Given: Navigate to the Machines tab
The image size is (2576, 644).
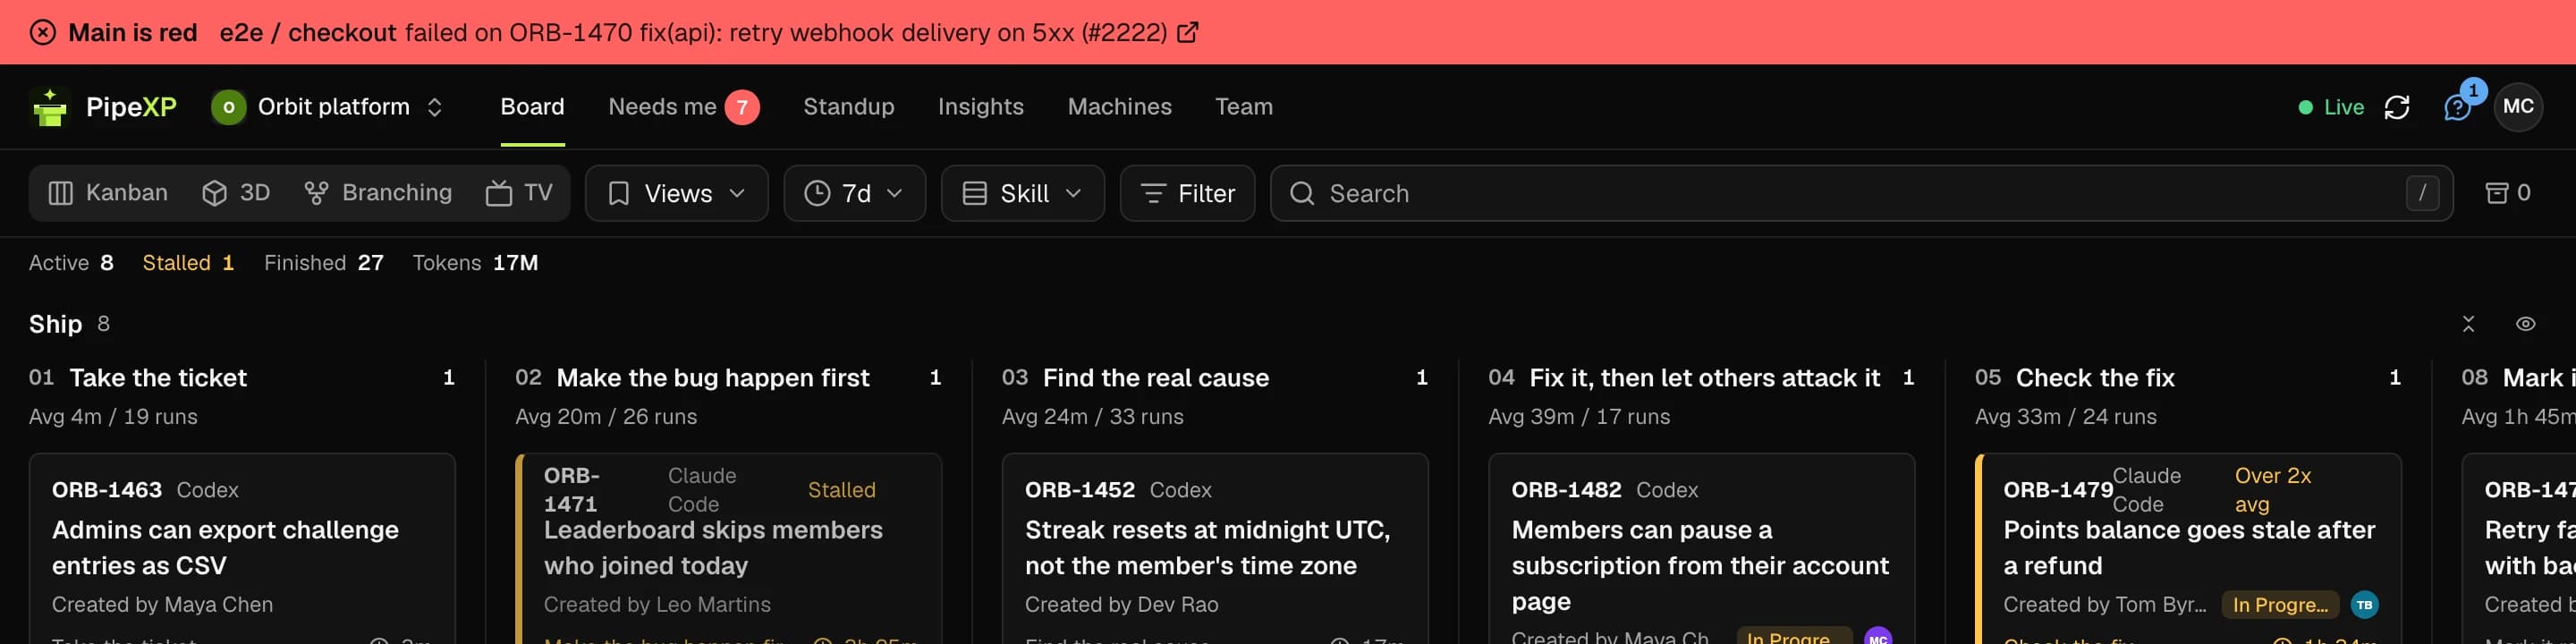Looking at the screenshot, I should pos(1119,107).
